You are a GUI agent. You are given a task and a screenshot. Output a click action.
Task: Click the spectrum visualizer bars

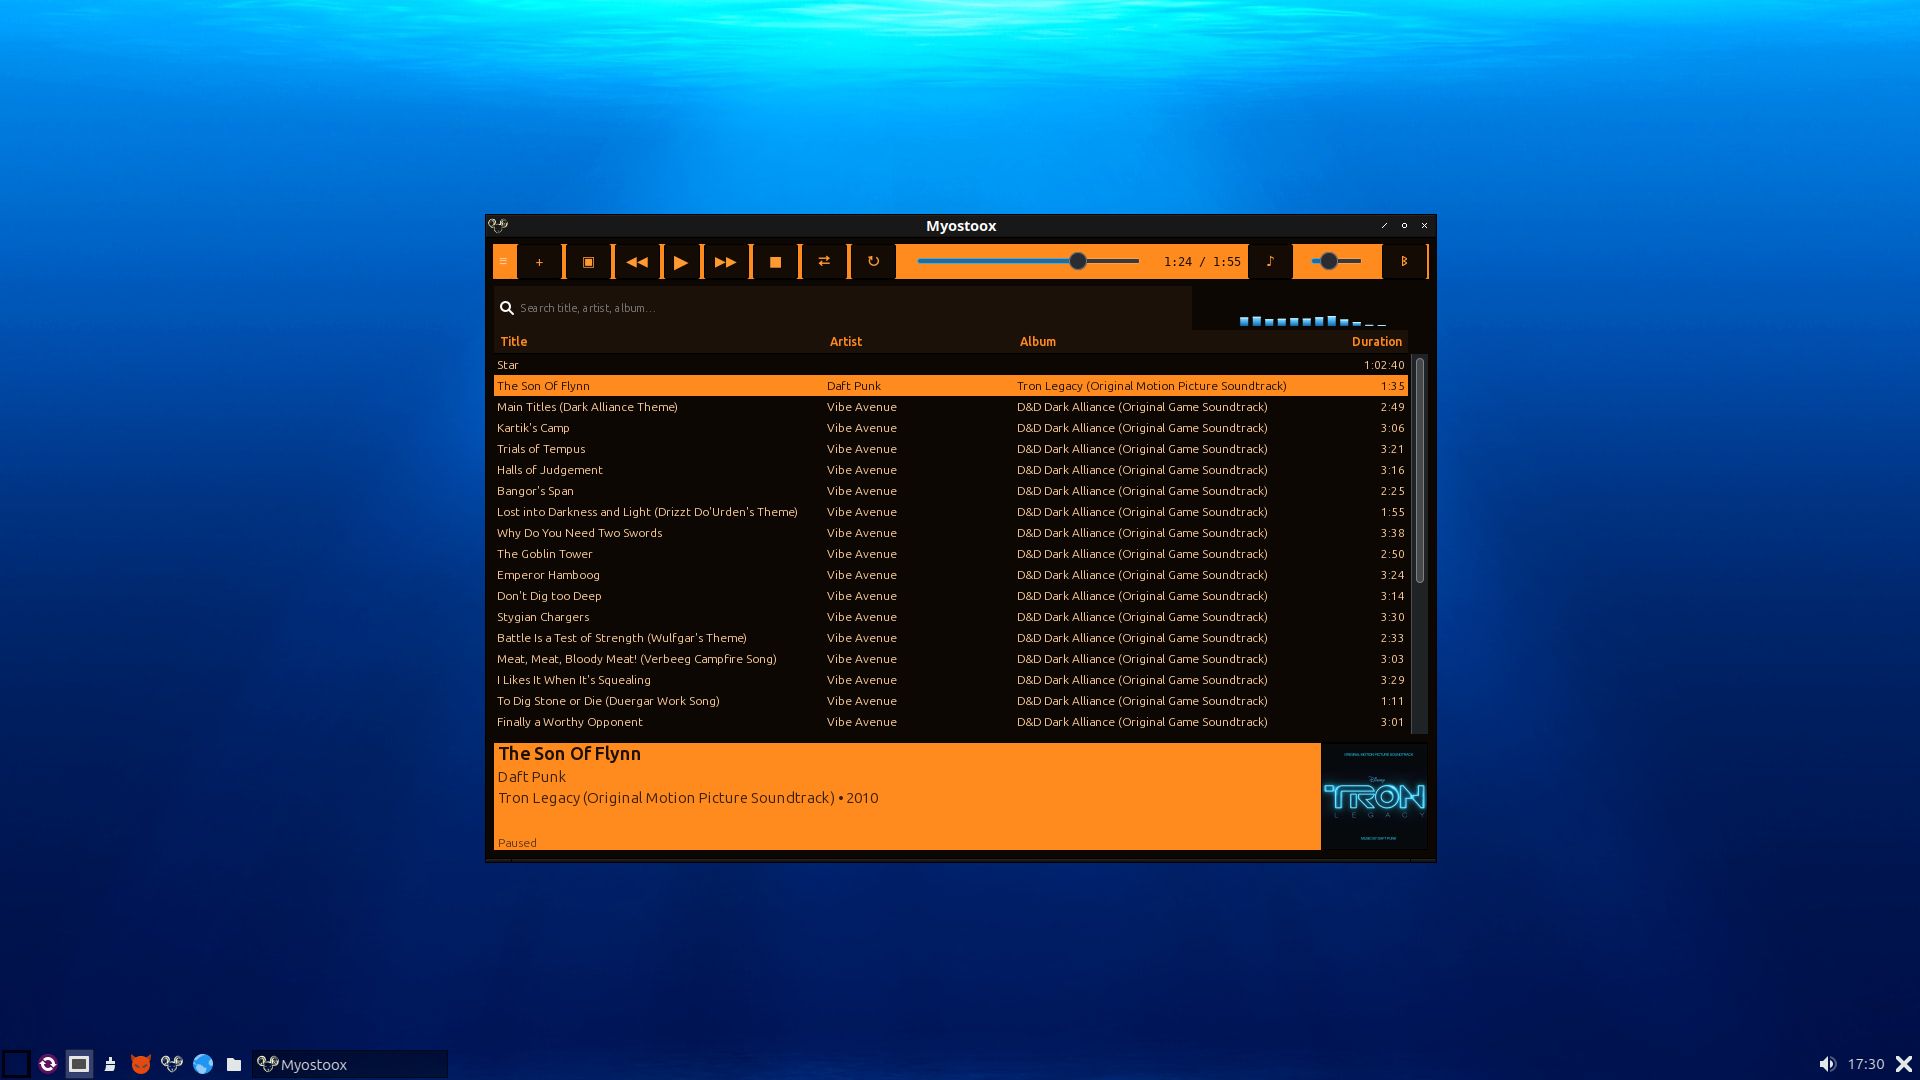(x=1312, y=321)
